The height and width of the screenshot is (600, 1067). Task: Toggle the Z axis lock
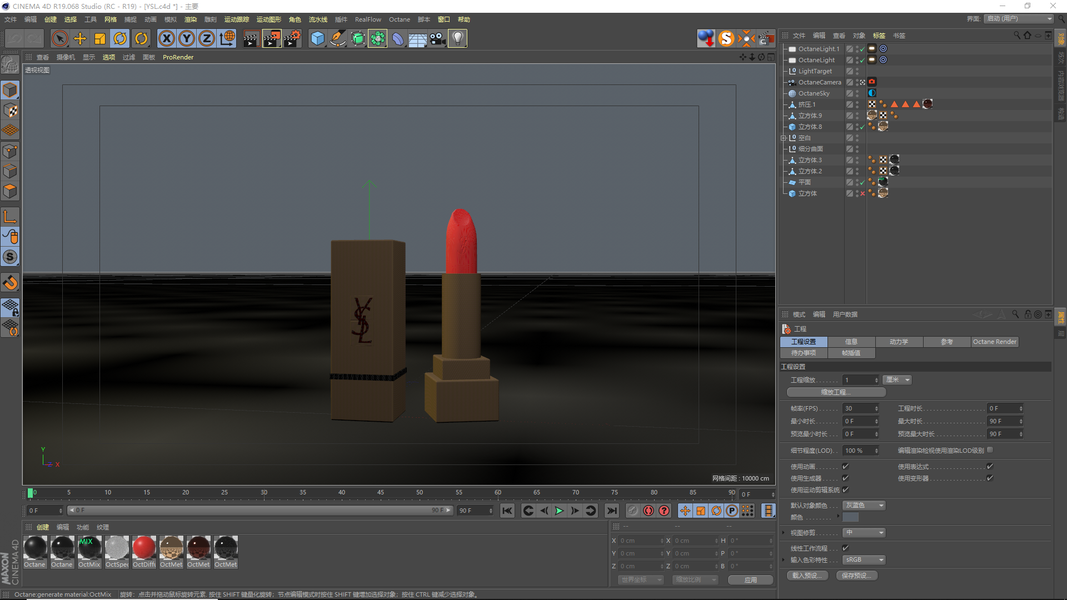(207, 39)
